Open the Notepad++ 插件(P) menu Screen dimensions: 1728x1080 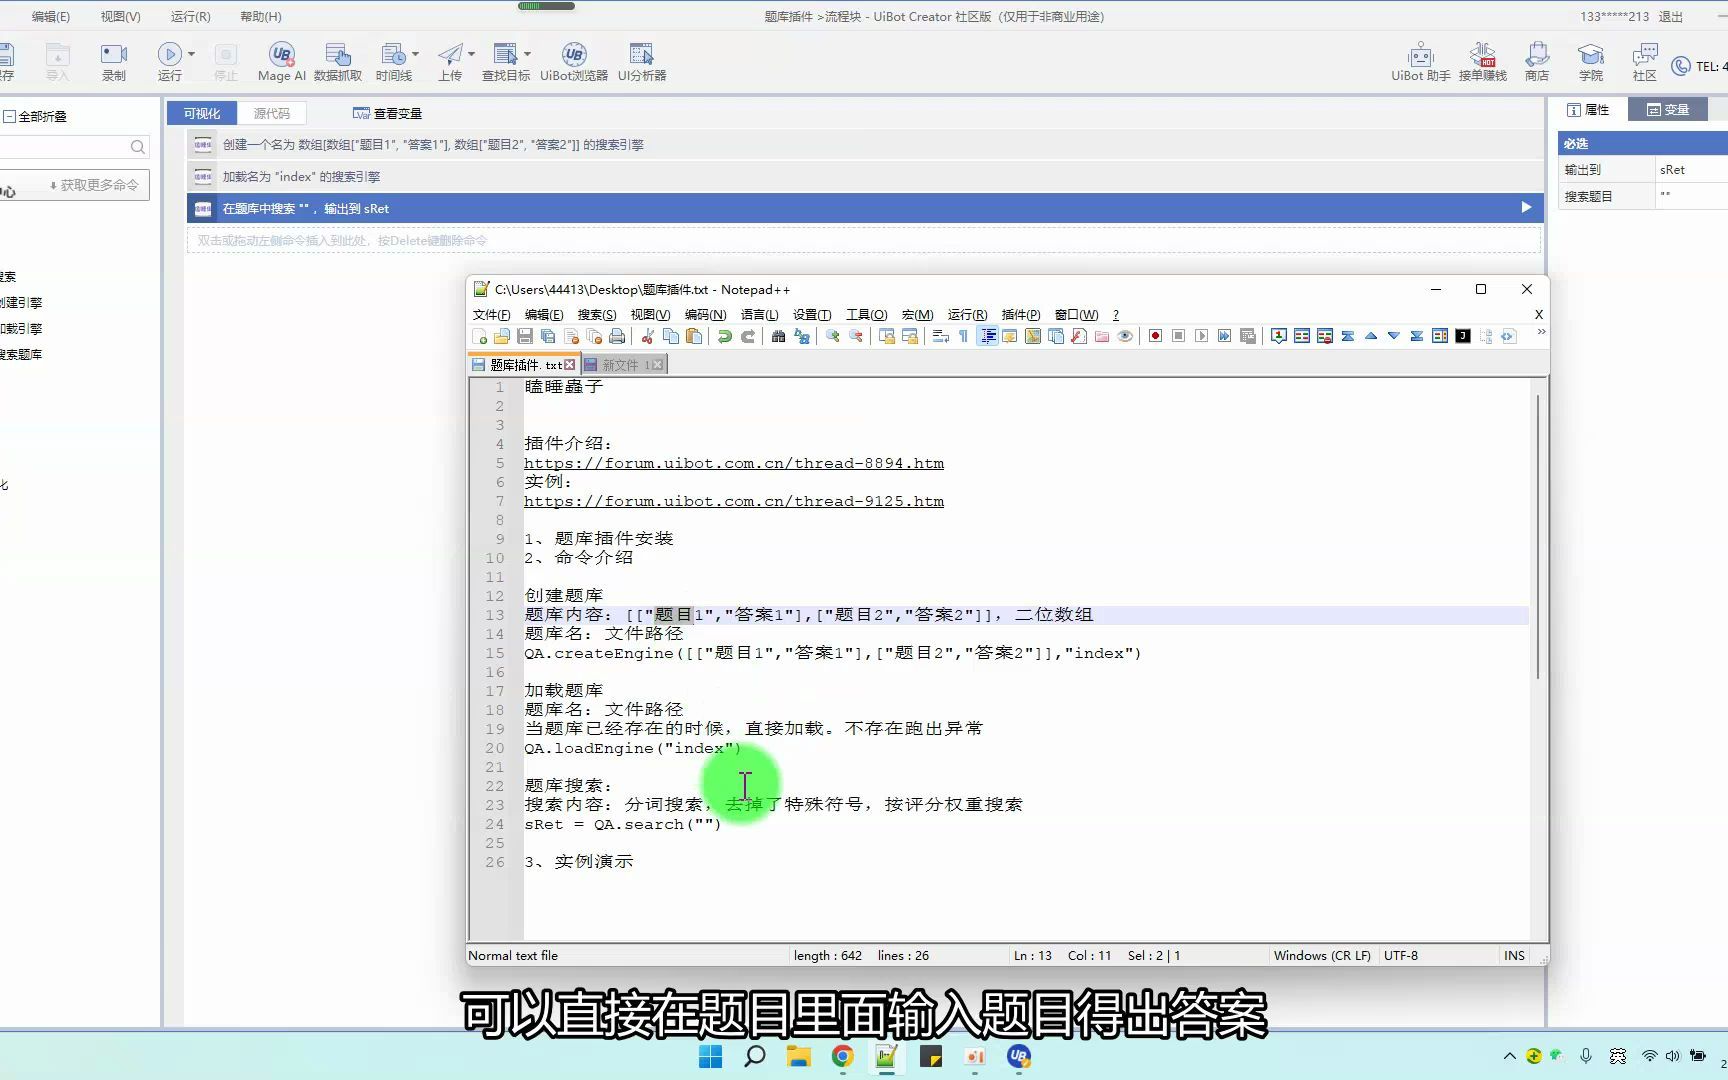[1020, 314]
